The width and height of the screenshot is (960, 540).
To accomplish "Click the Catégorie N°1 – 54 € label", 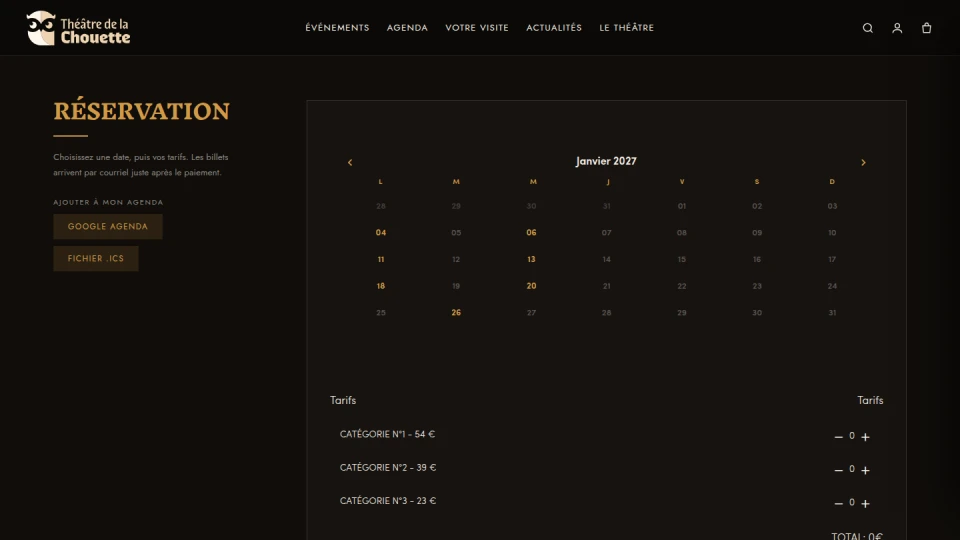I will pos(388,434).
